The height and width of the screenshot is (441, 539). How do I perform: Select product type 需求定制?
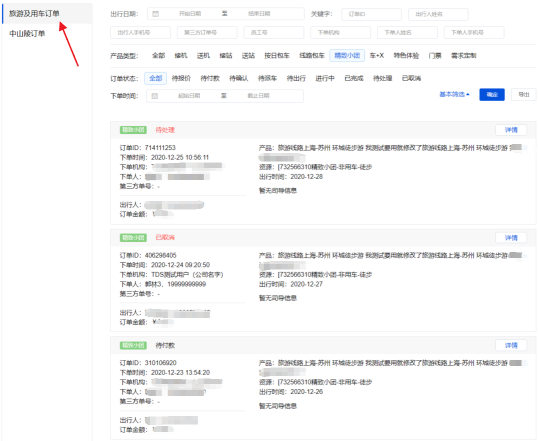point(464,56)
